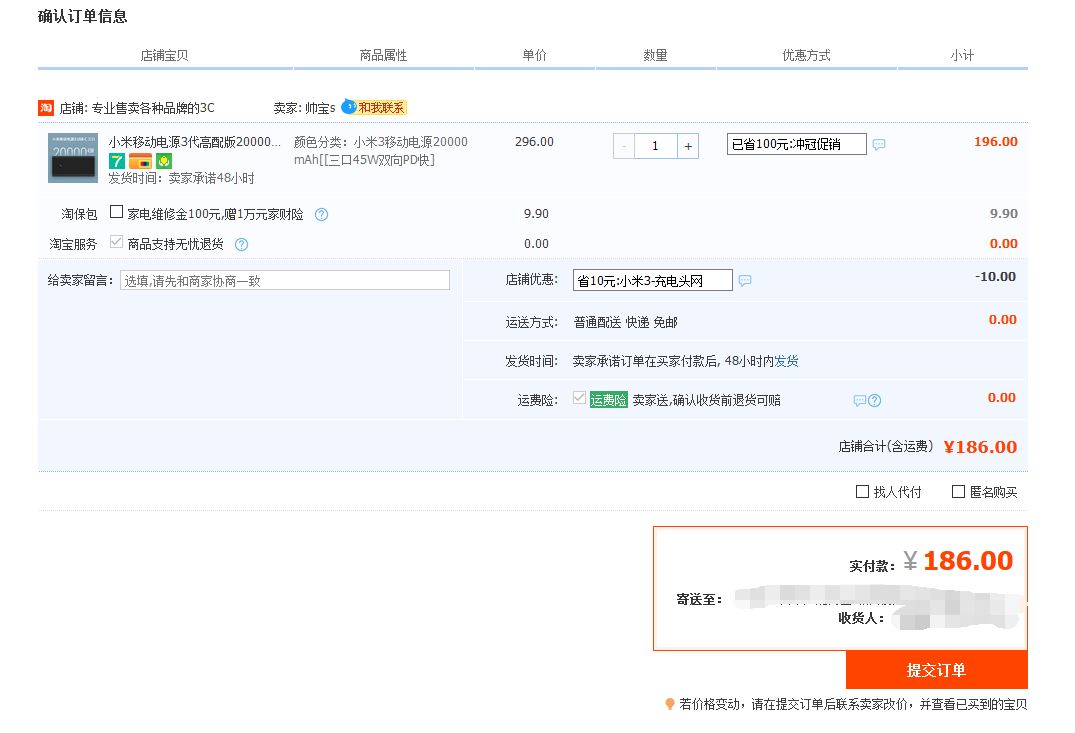Click the 颜色分类 product attribute text
This screenshot has height=733, width=1075.
click(381, 151)
